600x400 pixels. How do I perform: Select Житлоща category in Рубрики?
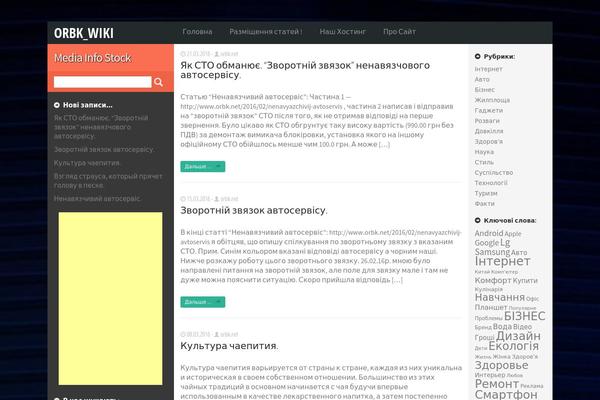click(492, 100)
